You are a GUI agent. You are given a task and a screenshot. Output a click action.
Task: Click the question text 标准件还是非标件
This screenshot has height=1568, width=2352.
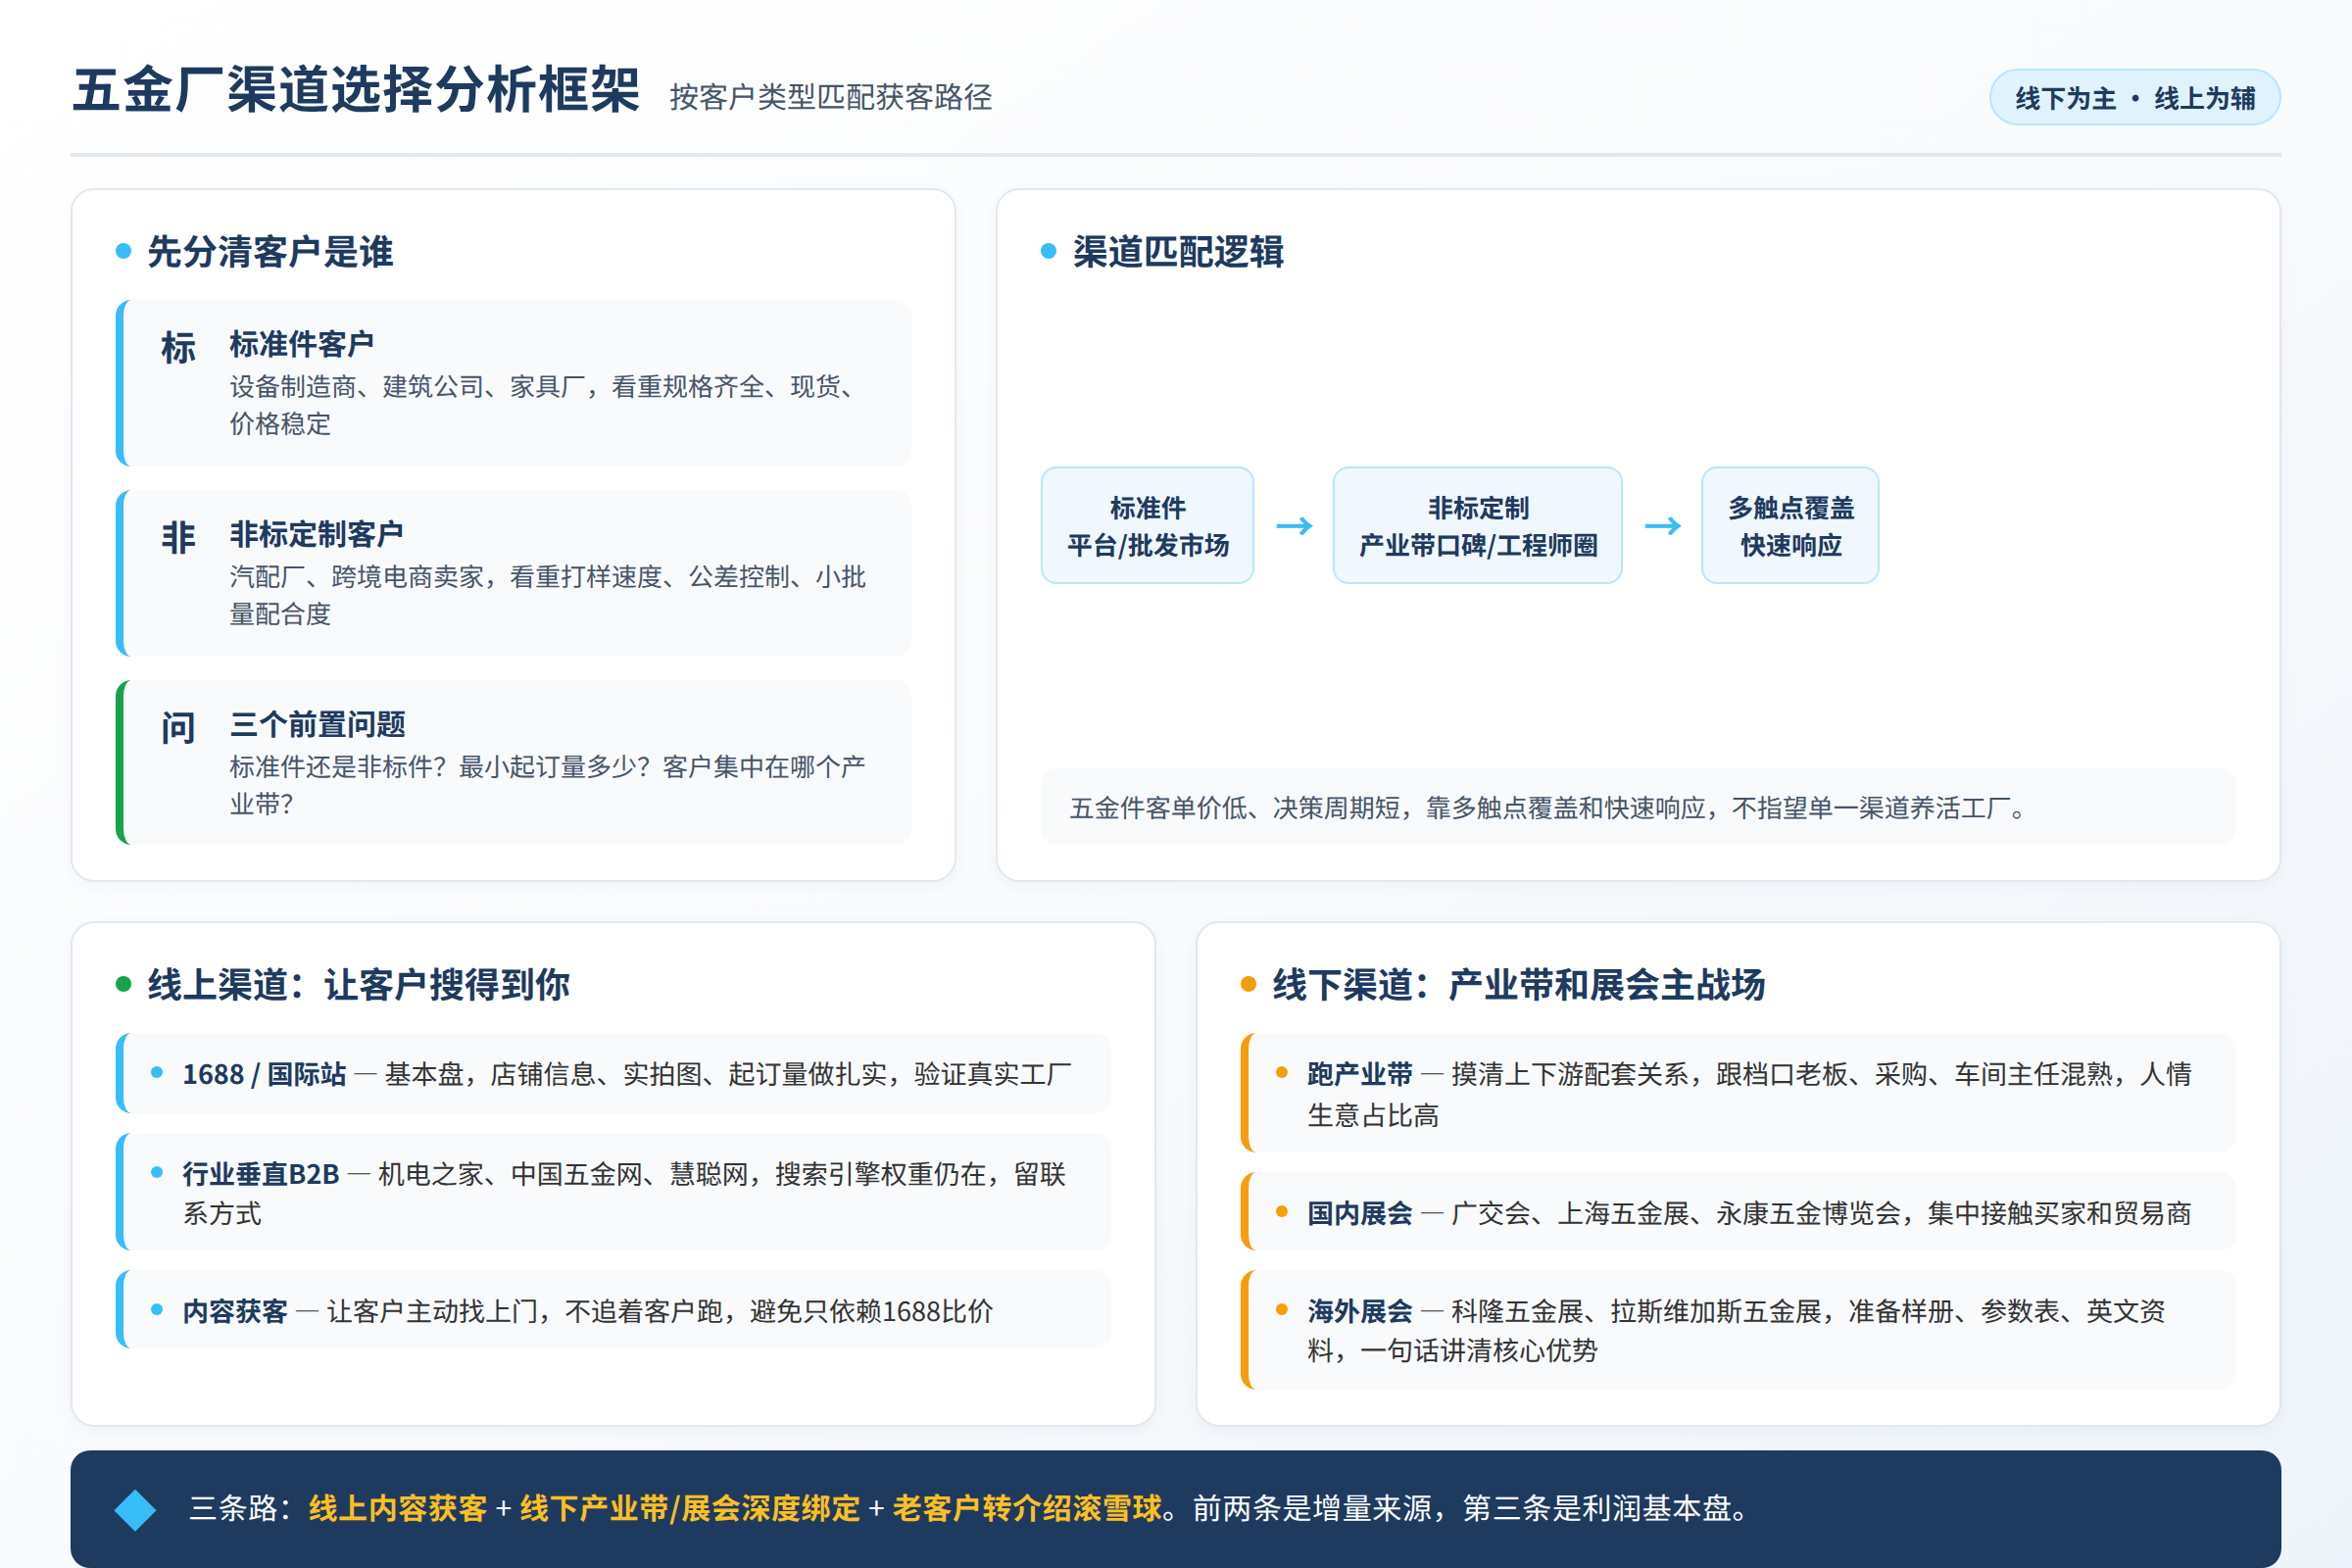(x=547, y=785)
